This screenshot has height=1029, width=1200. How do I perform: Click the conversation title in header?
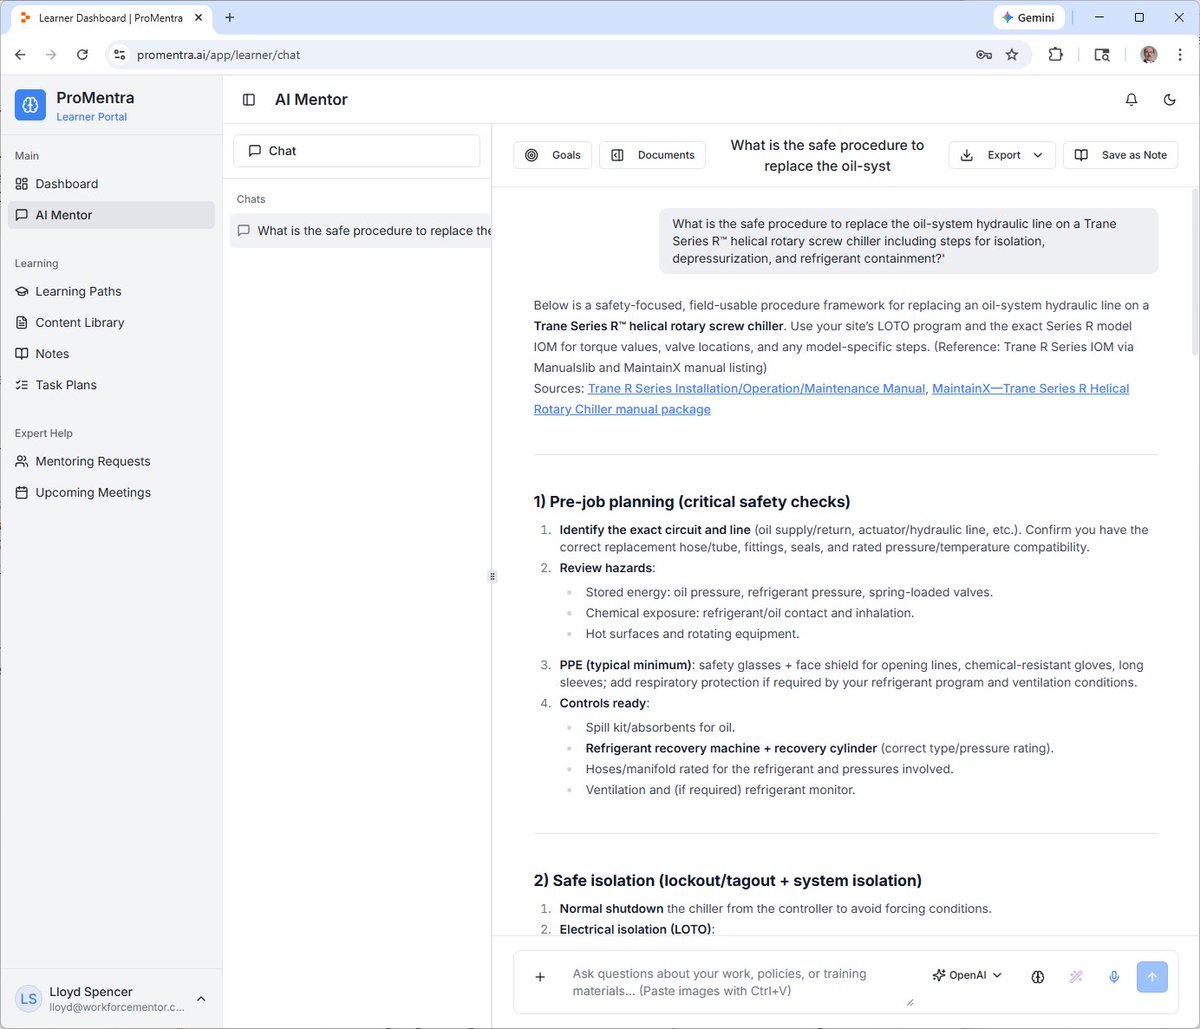827,155
